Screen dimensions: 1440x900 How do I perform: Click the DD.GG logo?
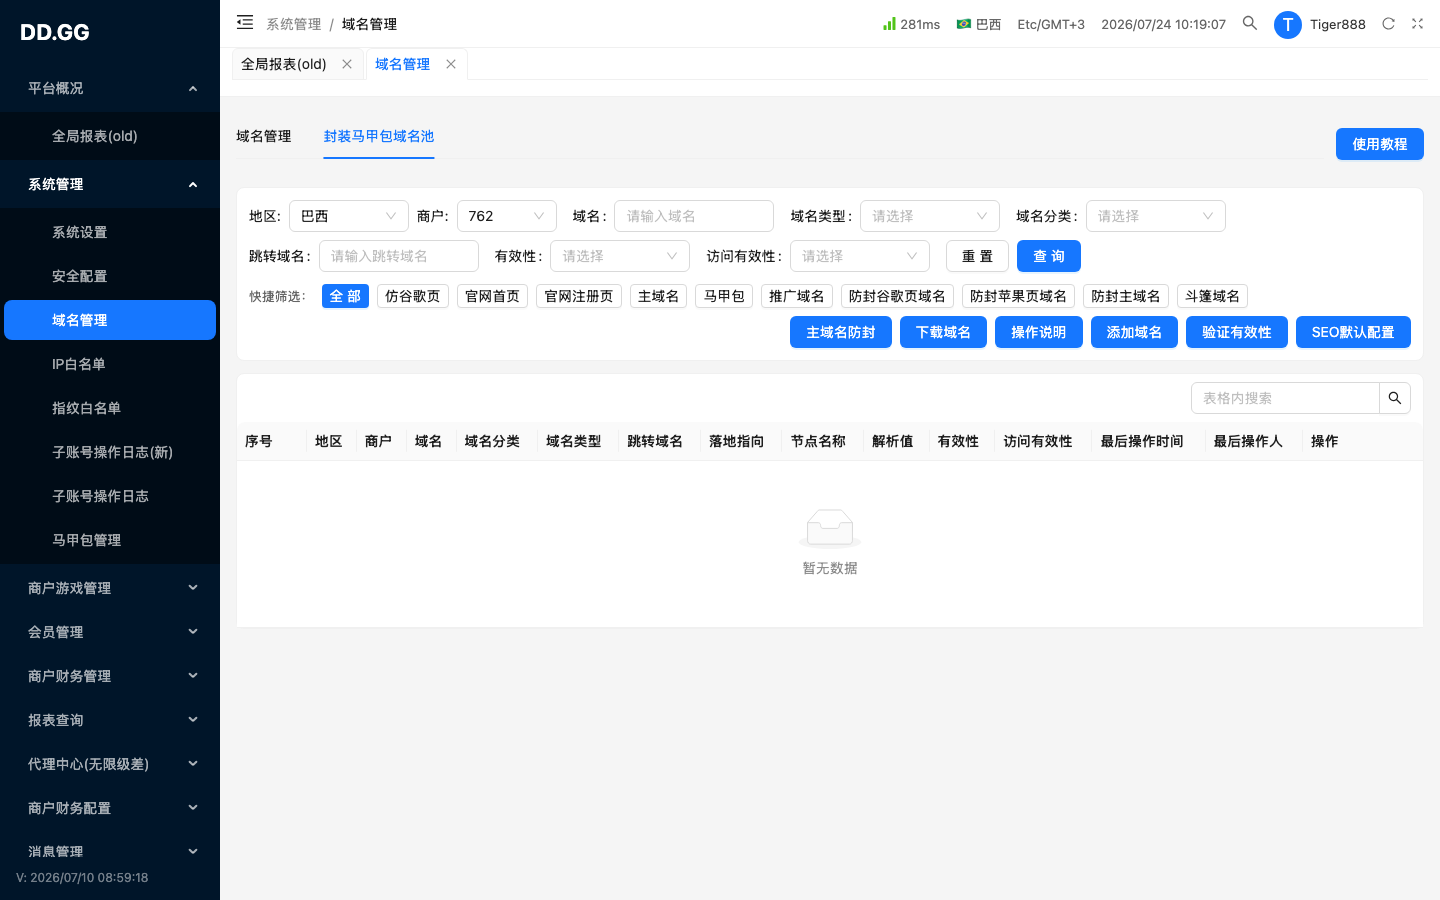55,32
